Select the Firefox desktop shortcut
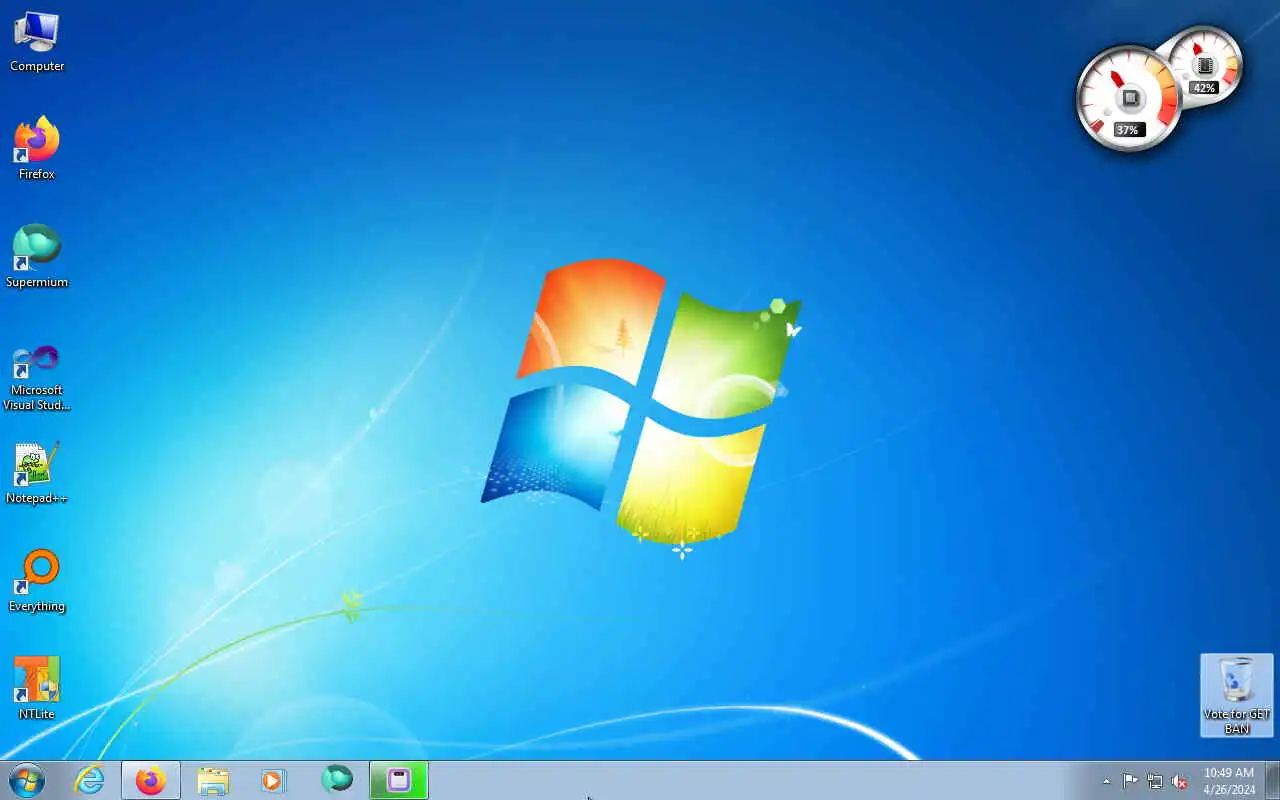Viewport: 1280px width, 800px height. [37, 148]
